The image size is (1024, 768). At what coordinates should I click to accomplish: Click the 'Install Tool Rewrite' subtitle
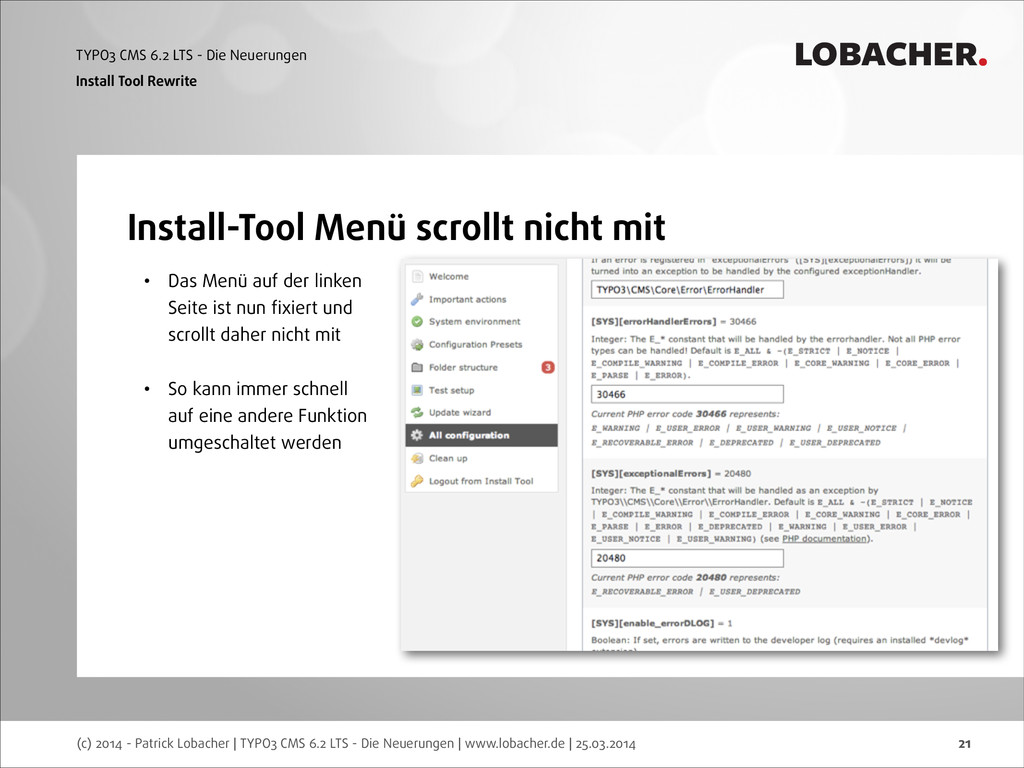click(x=136, y=81)
